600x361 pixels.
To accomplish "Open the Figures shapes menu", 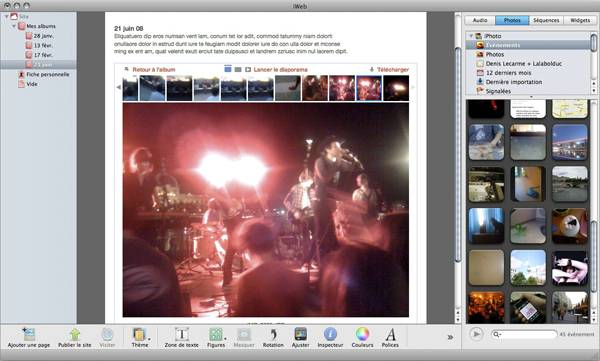I will 216,335.
